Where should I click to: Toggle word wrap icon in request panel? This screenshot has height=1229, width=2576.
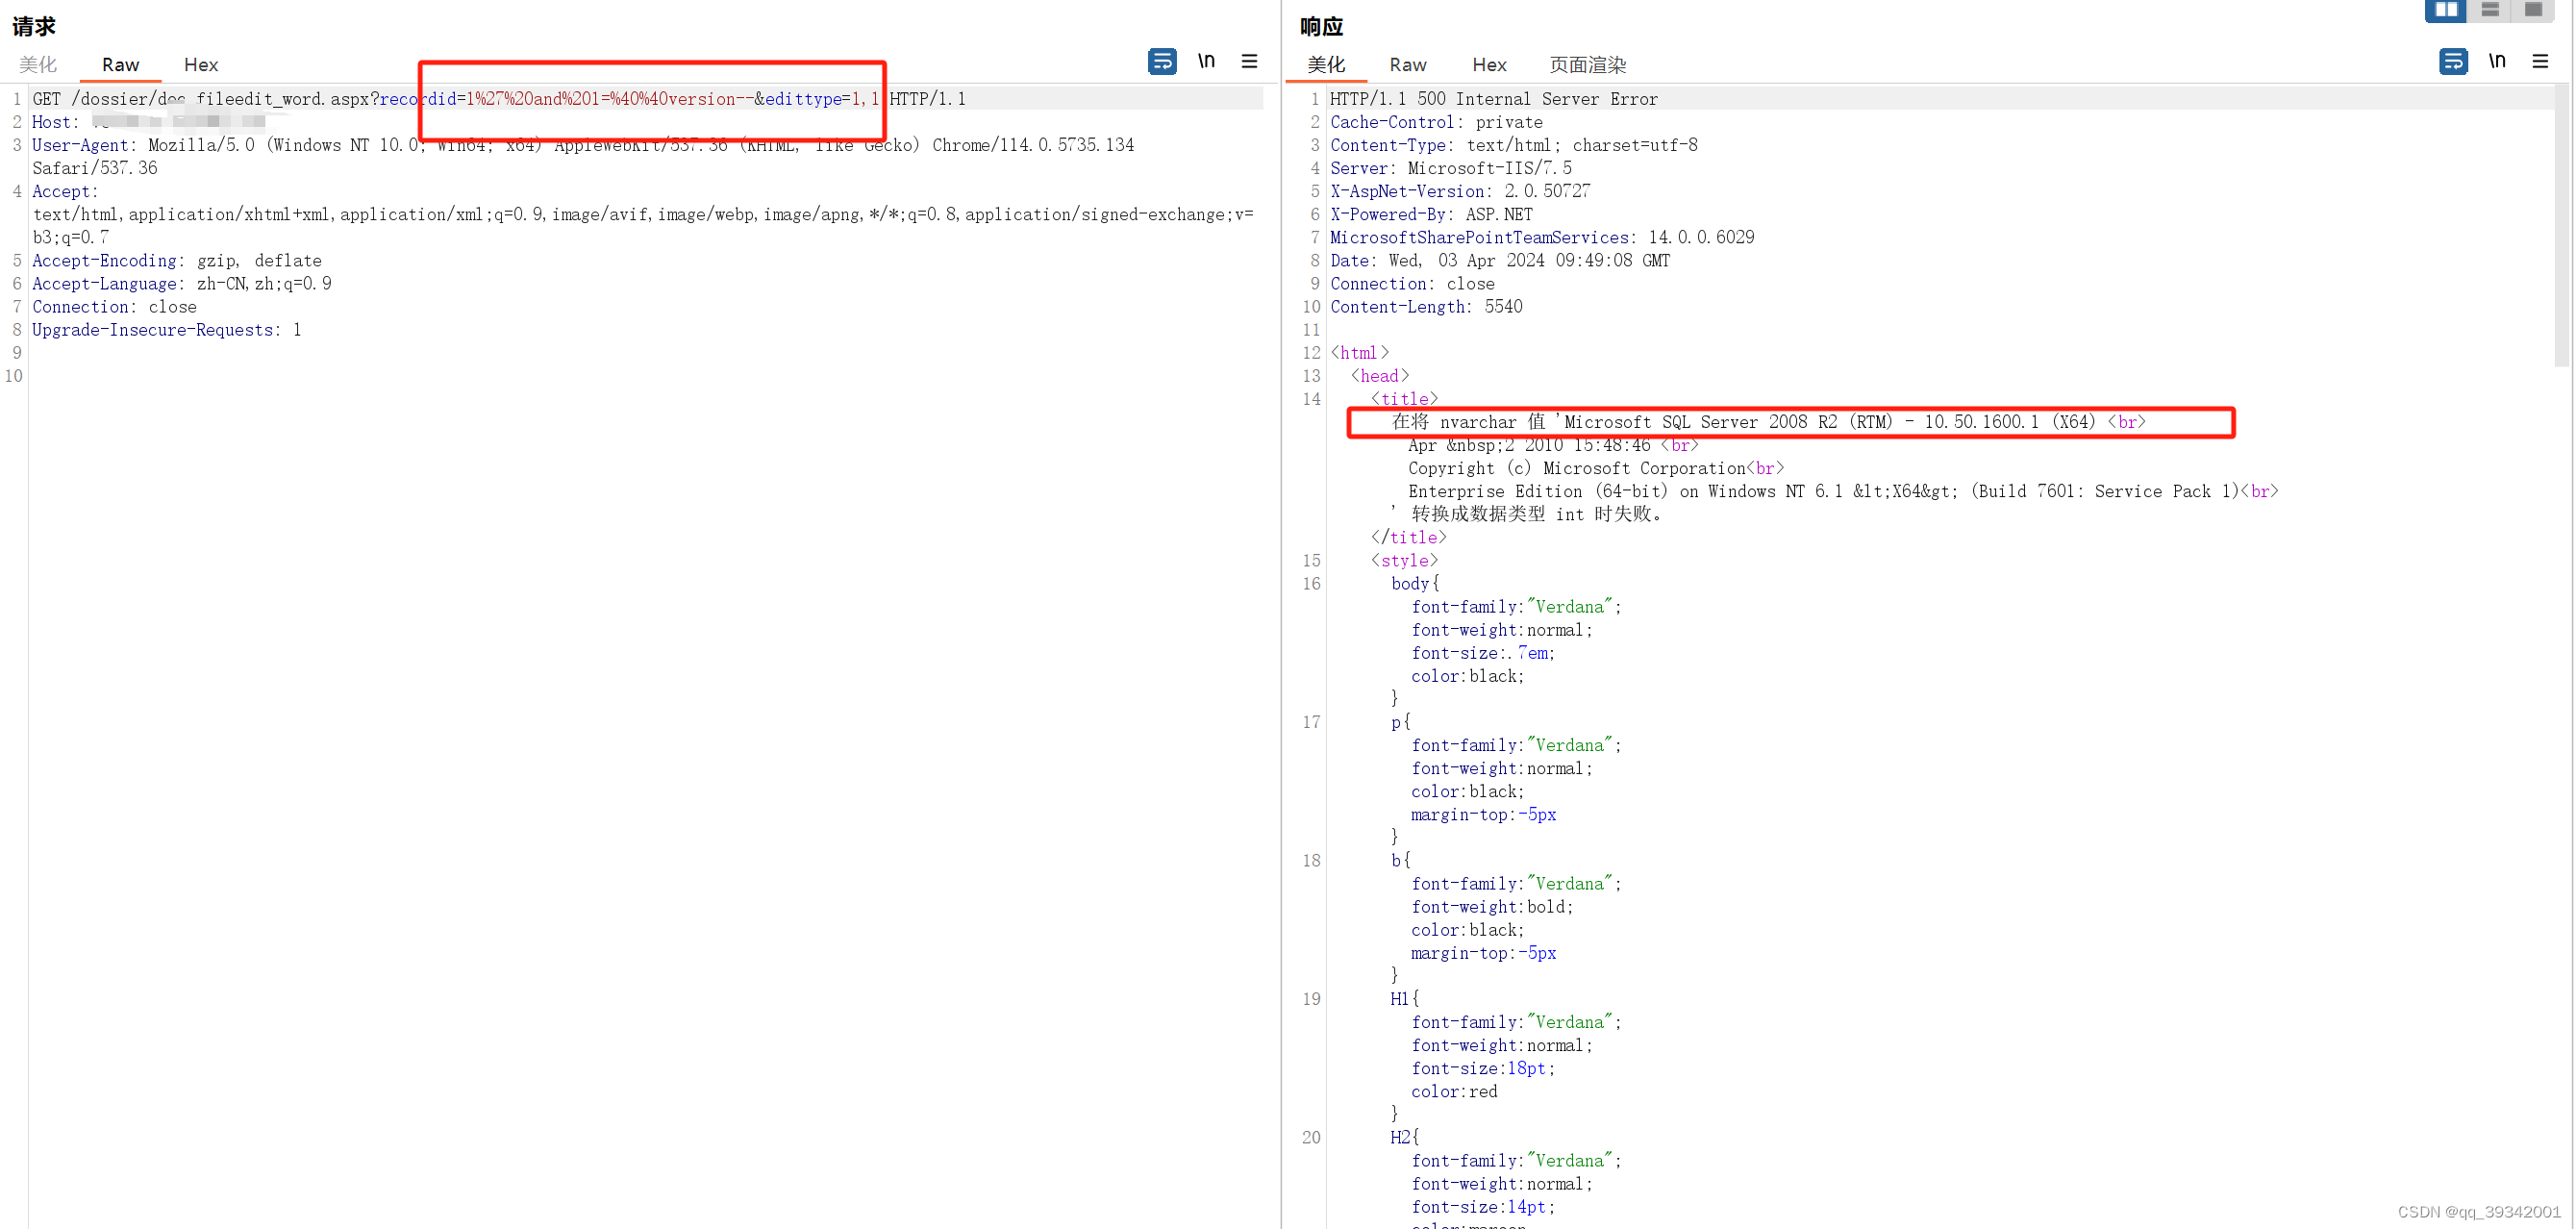[1162, 61]
